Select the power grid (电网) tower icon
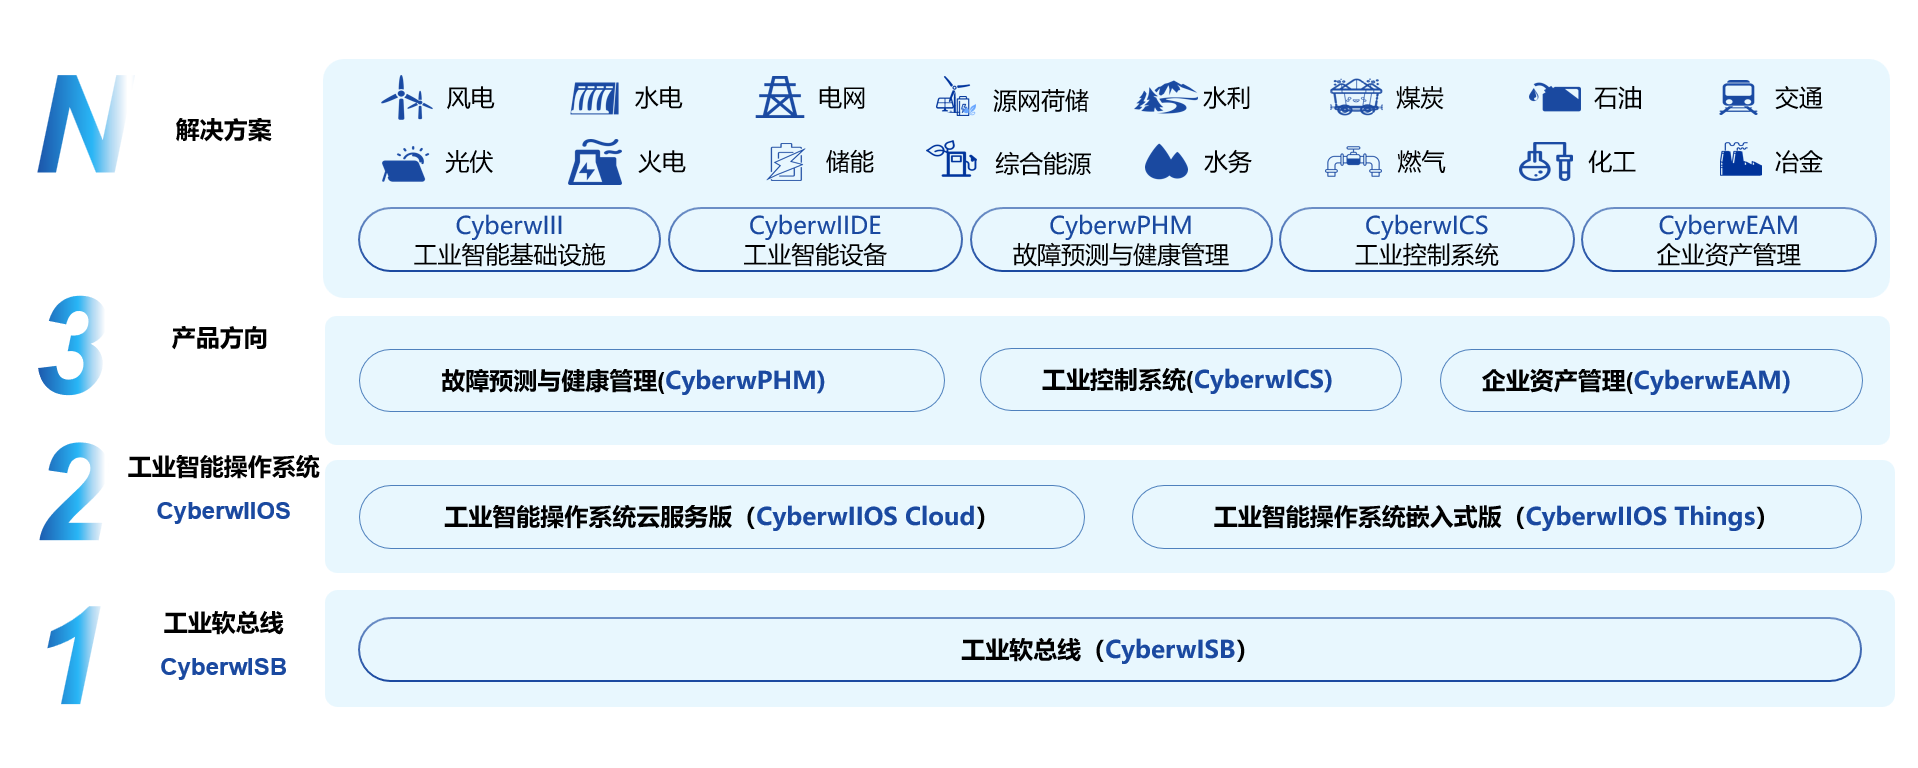The width and height of the screenshot is (1918, 768). coord(780,98)
